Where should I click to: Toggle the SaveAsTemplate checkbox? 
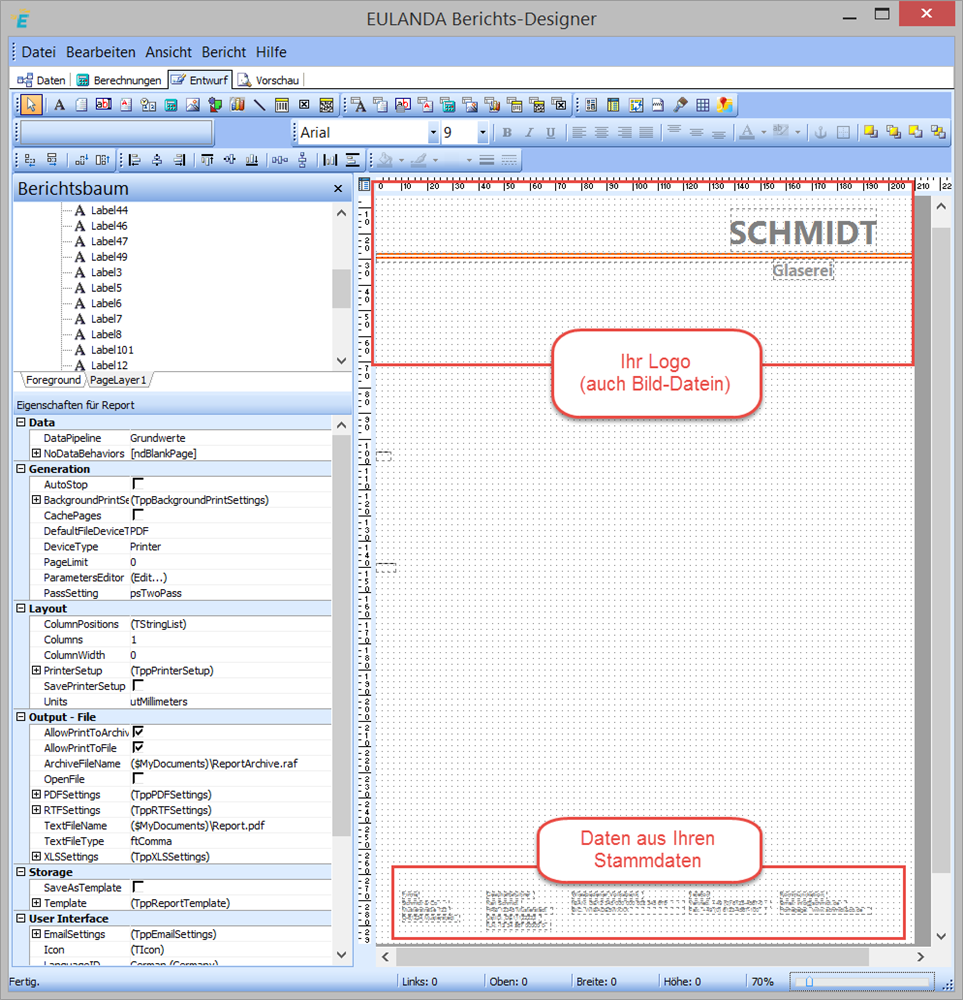click(138, 887)
